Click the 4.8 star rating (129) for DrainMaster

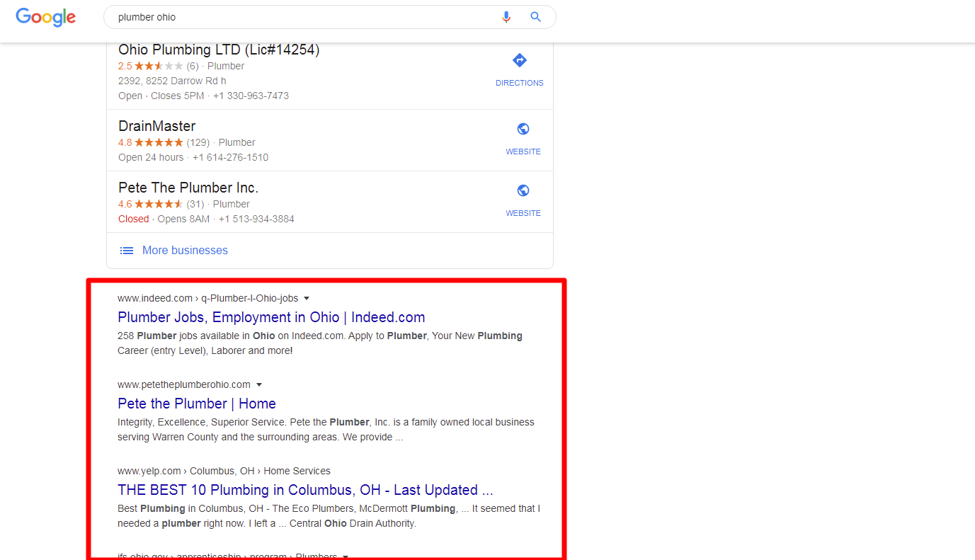[x=164, y=142]
